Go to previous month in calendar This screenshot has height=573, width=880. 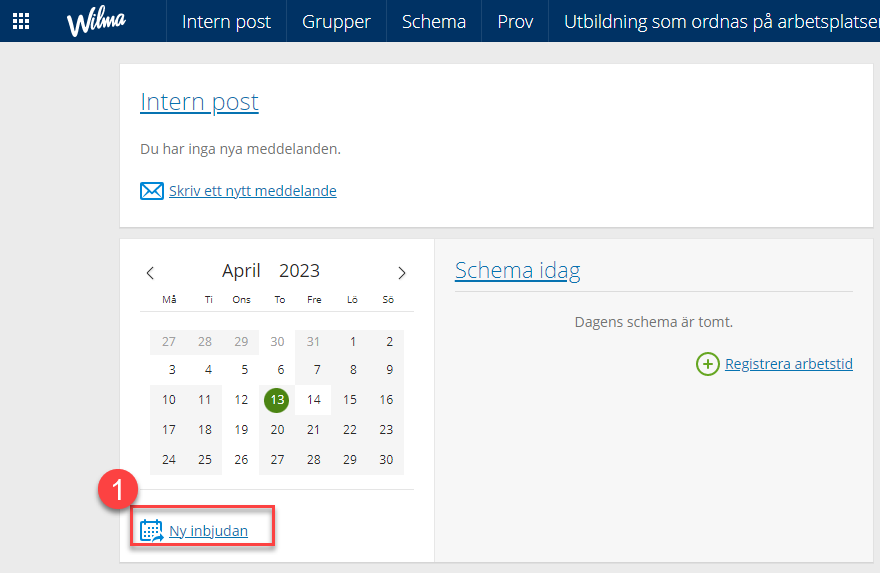[150, 273]
